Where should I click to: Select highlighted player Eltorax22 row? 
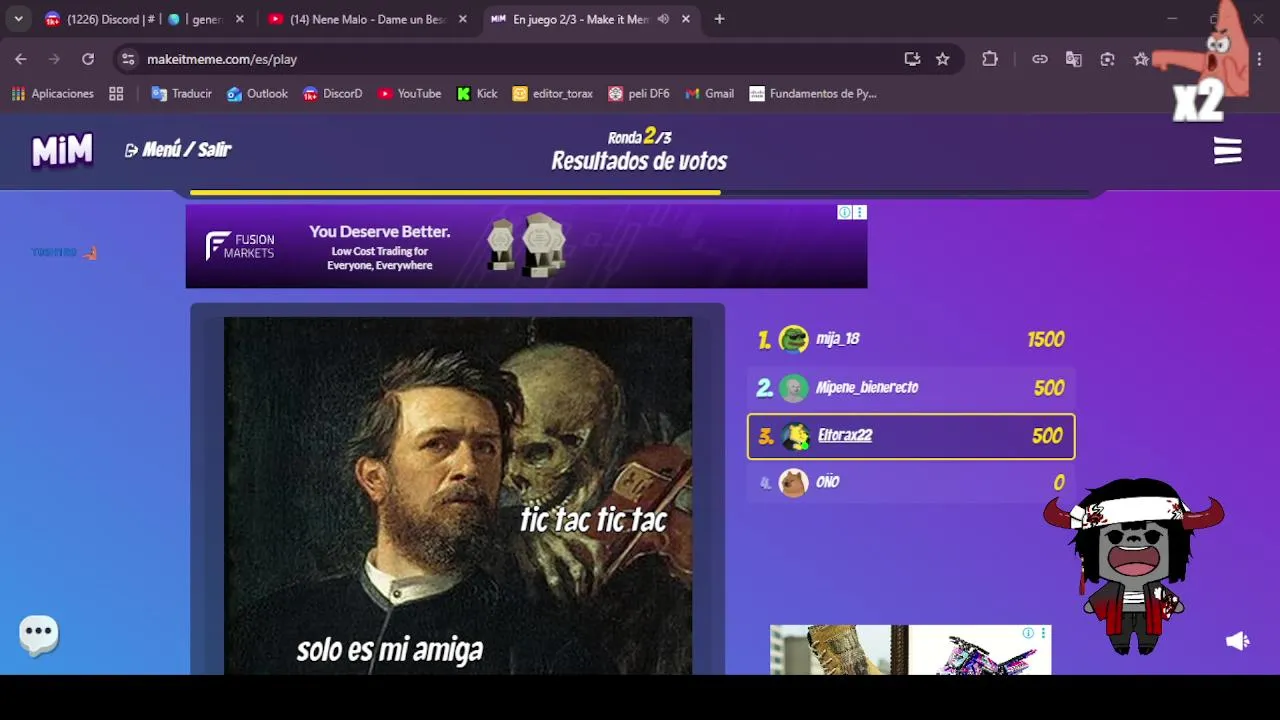click(911, 436)
